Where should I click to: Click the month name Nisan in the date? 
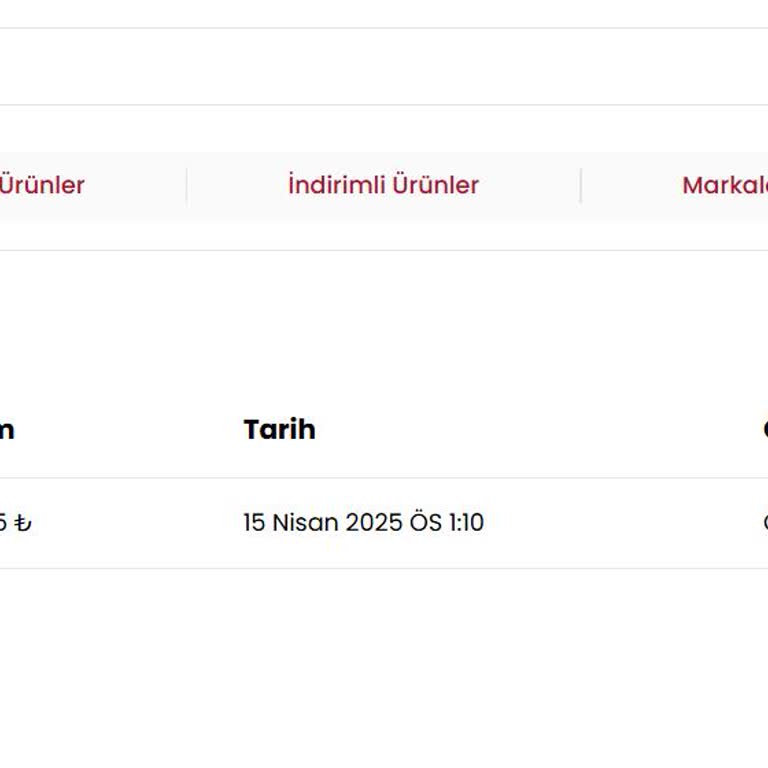pyautogui.click(x=305, y=523)
